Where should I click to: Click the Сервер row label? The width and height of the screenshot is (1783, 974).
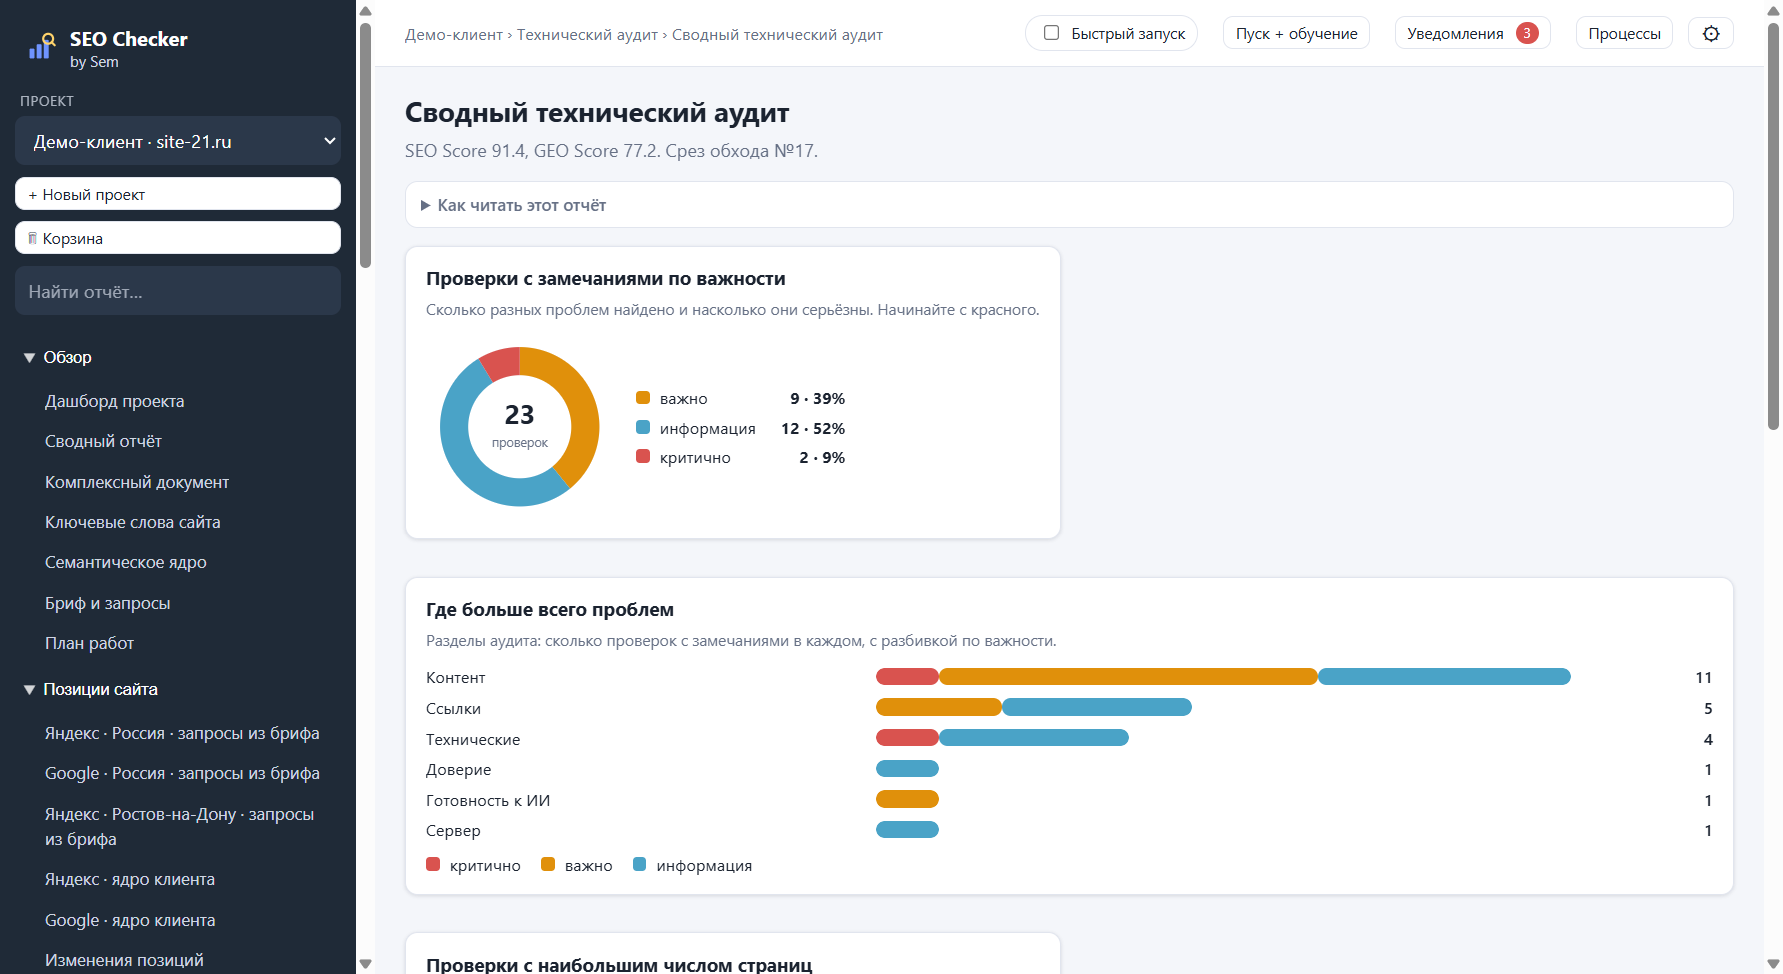453,831
